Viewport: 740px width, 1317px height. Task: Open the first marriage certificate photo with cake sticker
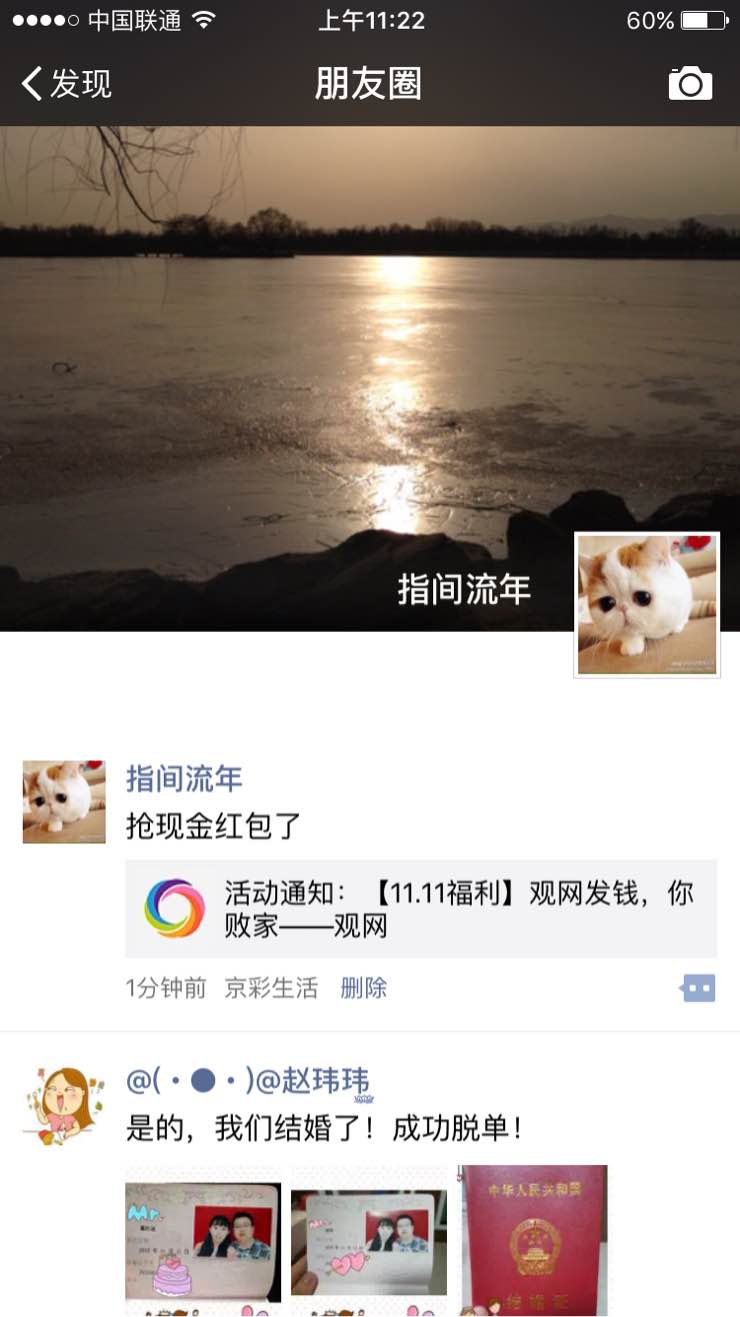[203, 1240]
